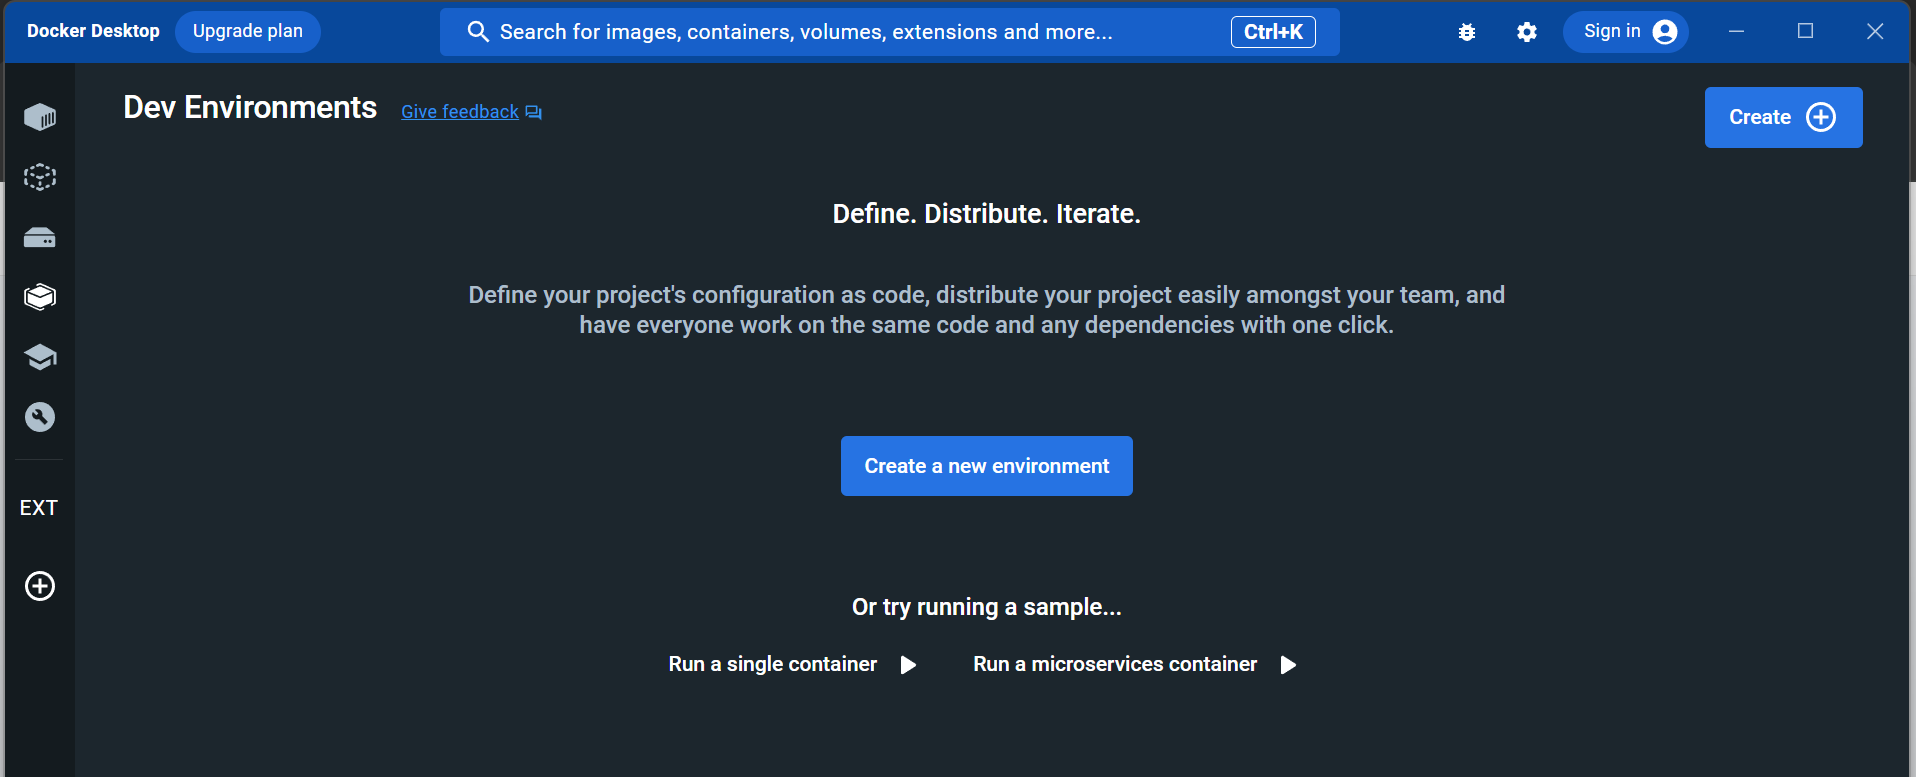
Task: Click the Or try running a sample text
Action: click(x=986, y=607)
